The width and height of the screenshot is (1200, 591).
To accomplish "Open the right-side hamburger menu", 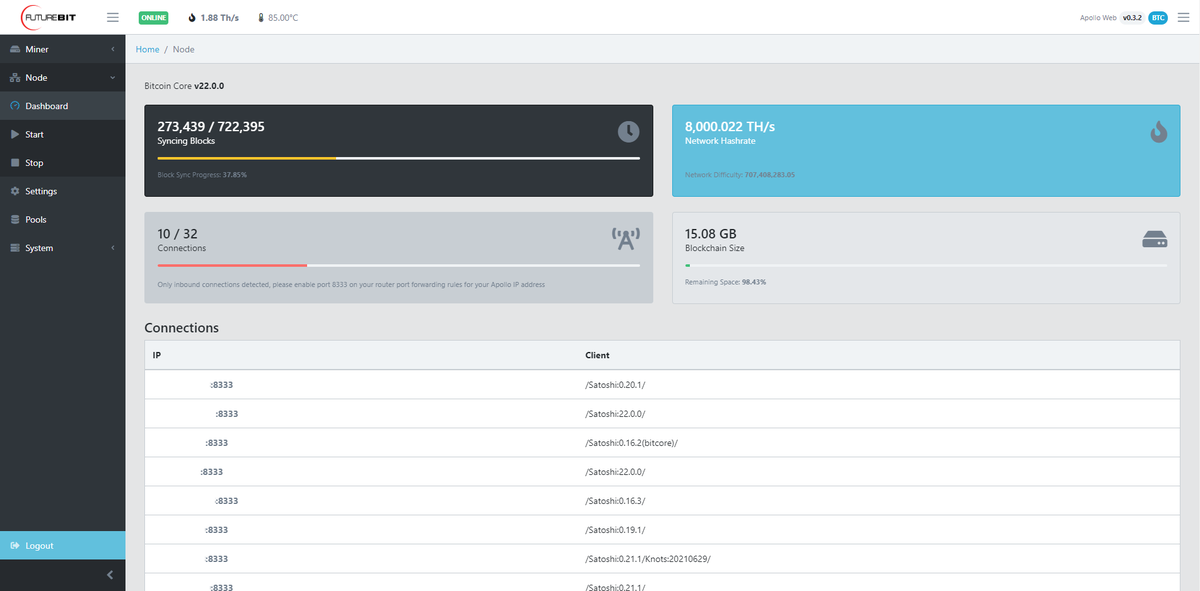I will point(1183,18).
